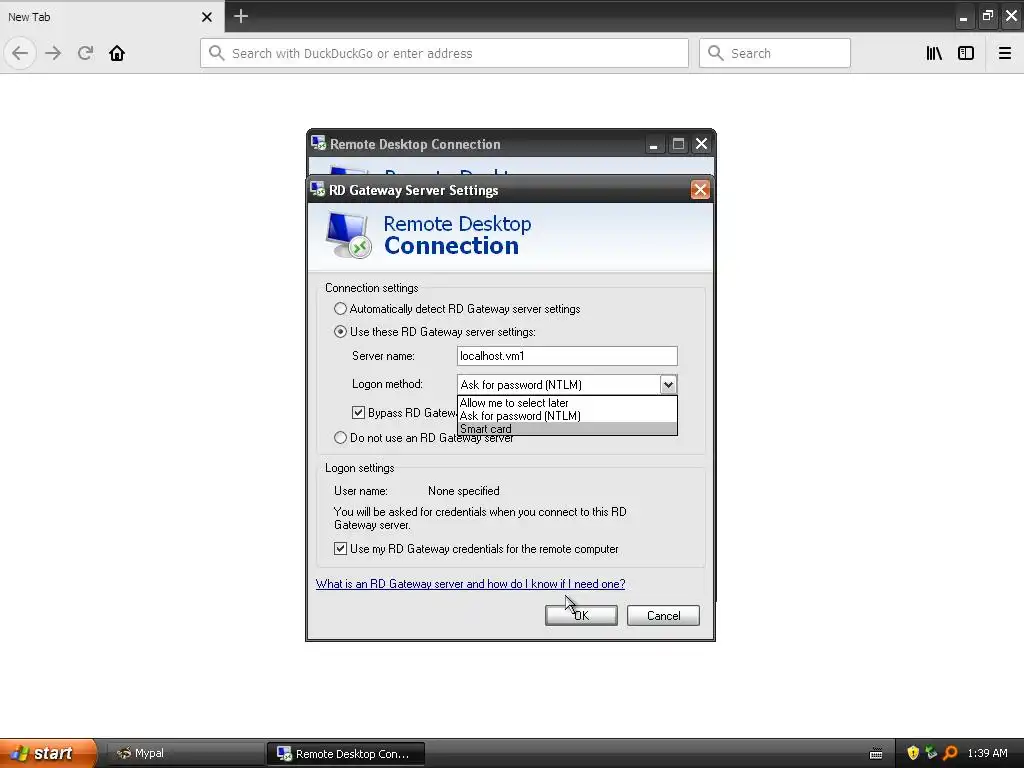Click into the browser Search box
The image size is (1024, 768).
click(x=775, y=53)
